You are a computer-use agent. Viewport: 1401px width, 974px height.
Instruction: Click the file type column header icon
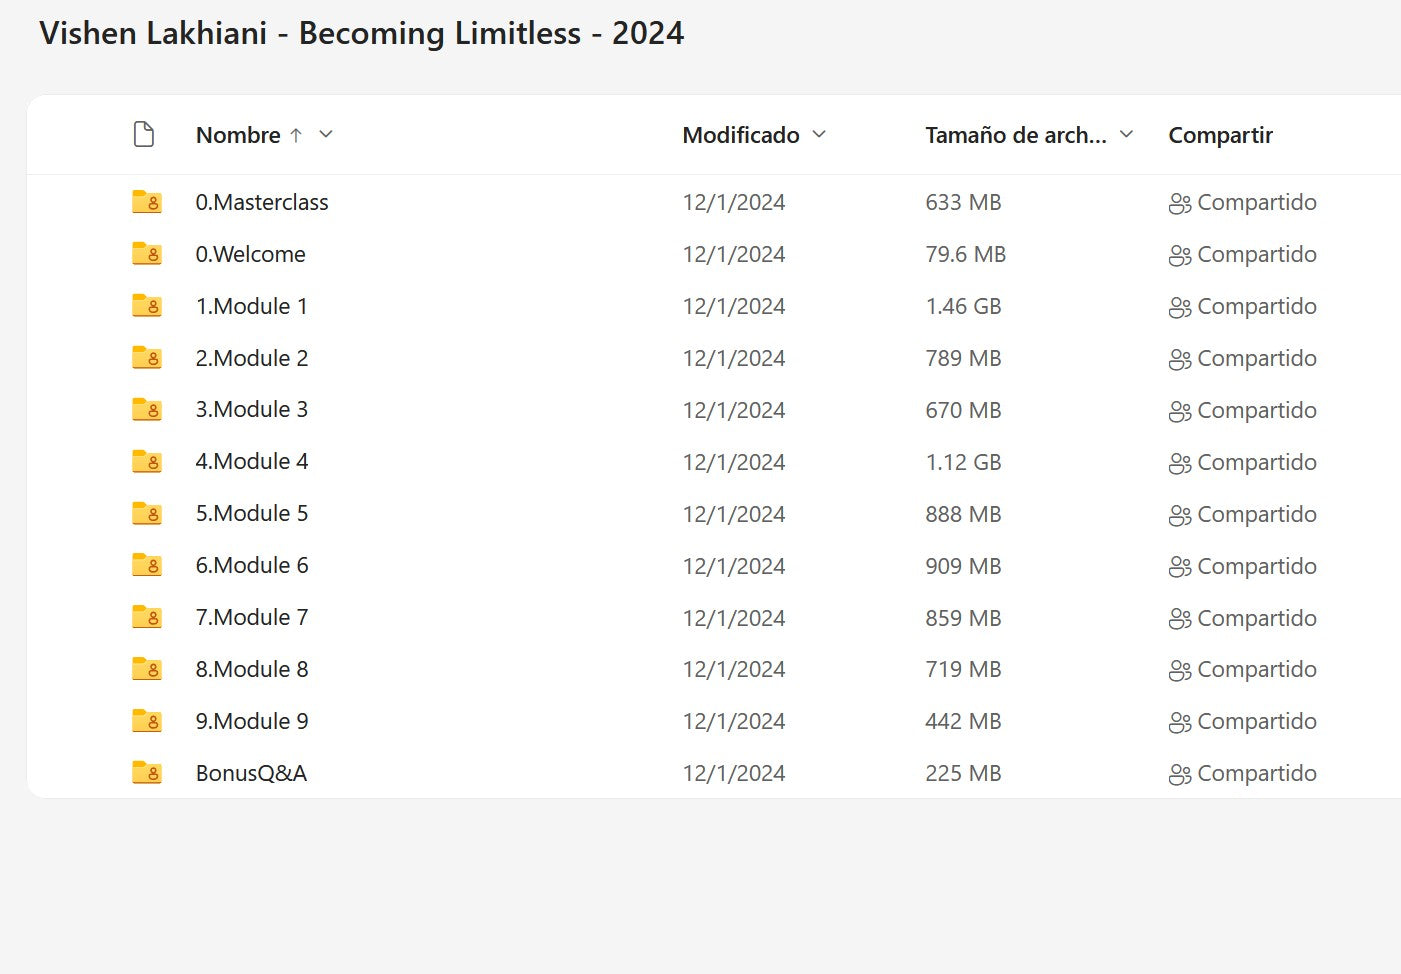(144, 135)
